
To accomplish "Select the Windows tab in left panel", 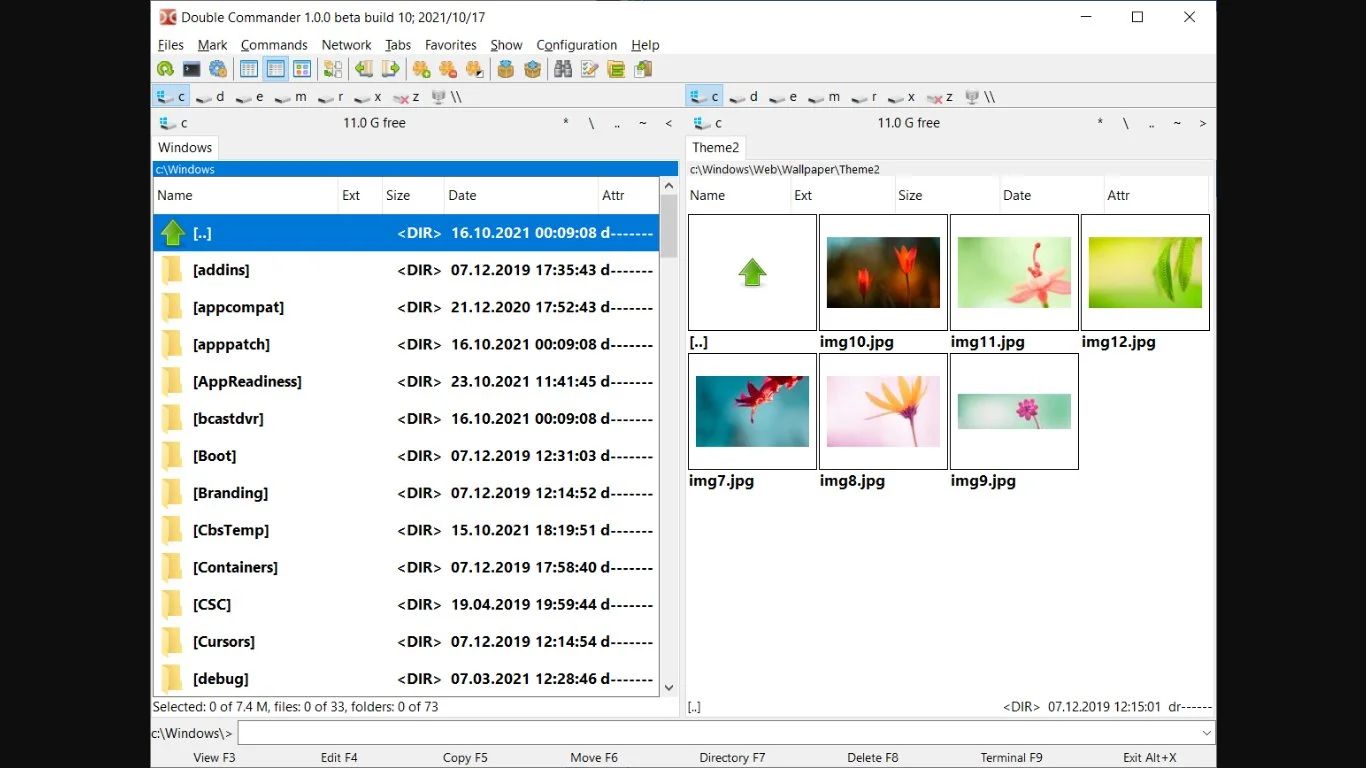I will pos(185,147).
